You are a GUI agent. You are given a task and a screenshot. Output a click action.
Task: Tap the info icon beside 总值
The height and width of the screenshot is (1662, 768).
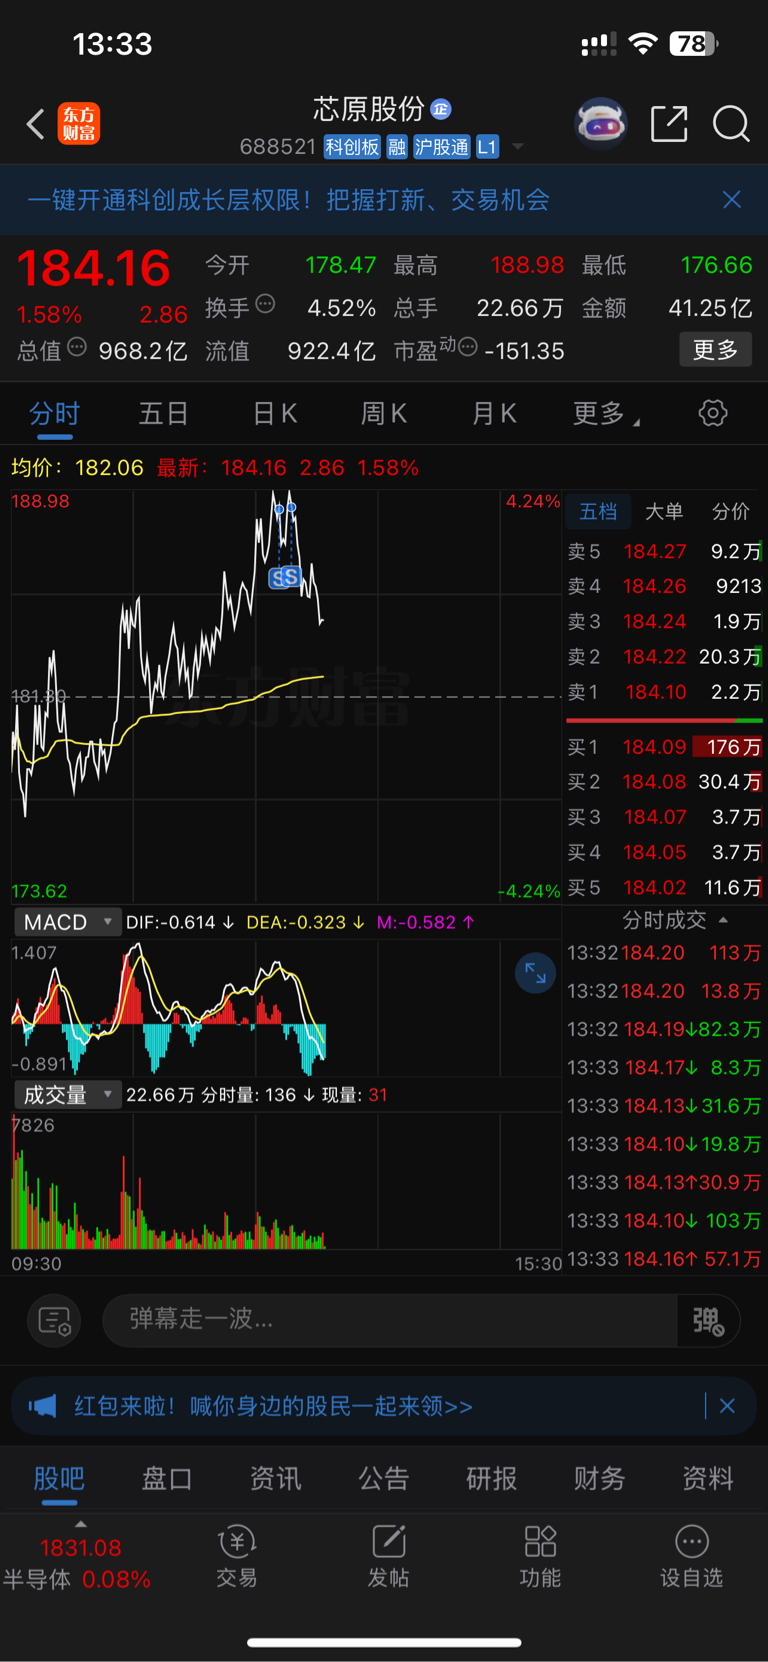[x=77, y=348]
